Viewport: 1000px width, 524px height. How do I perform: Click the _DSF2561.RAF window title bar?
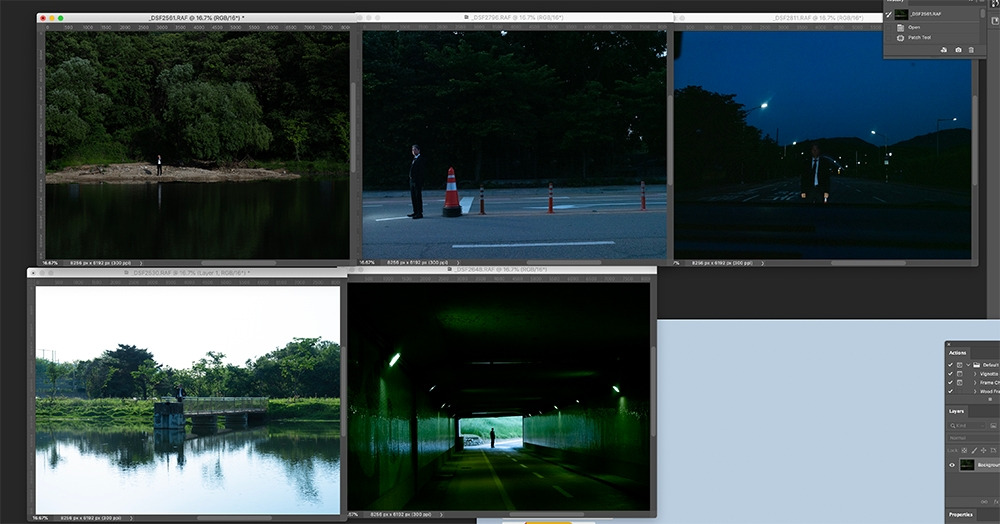pyautogui.click(x=196, y=18)
